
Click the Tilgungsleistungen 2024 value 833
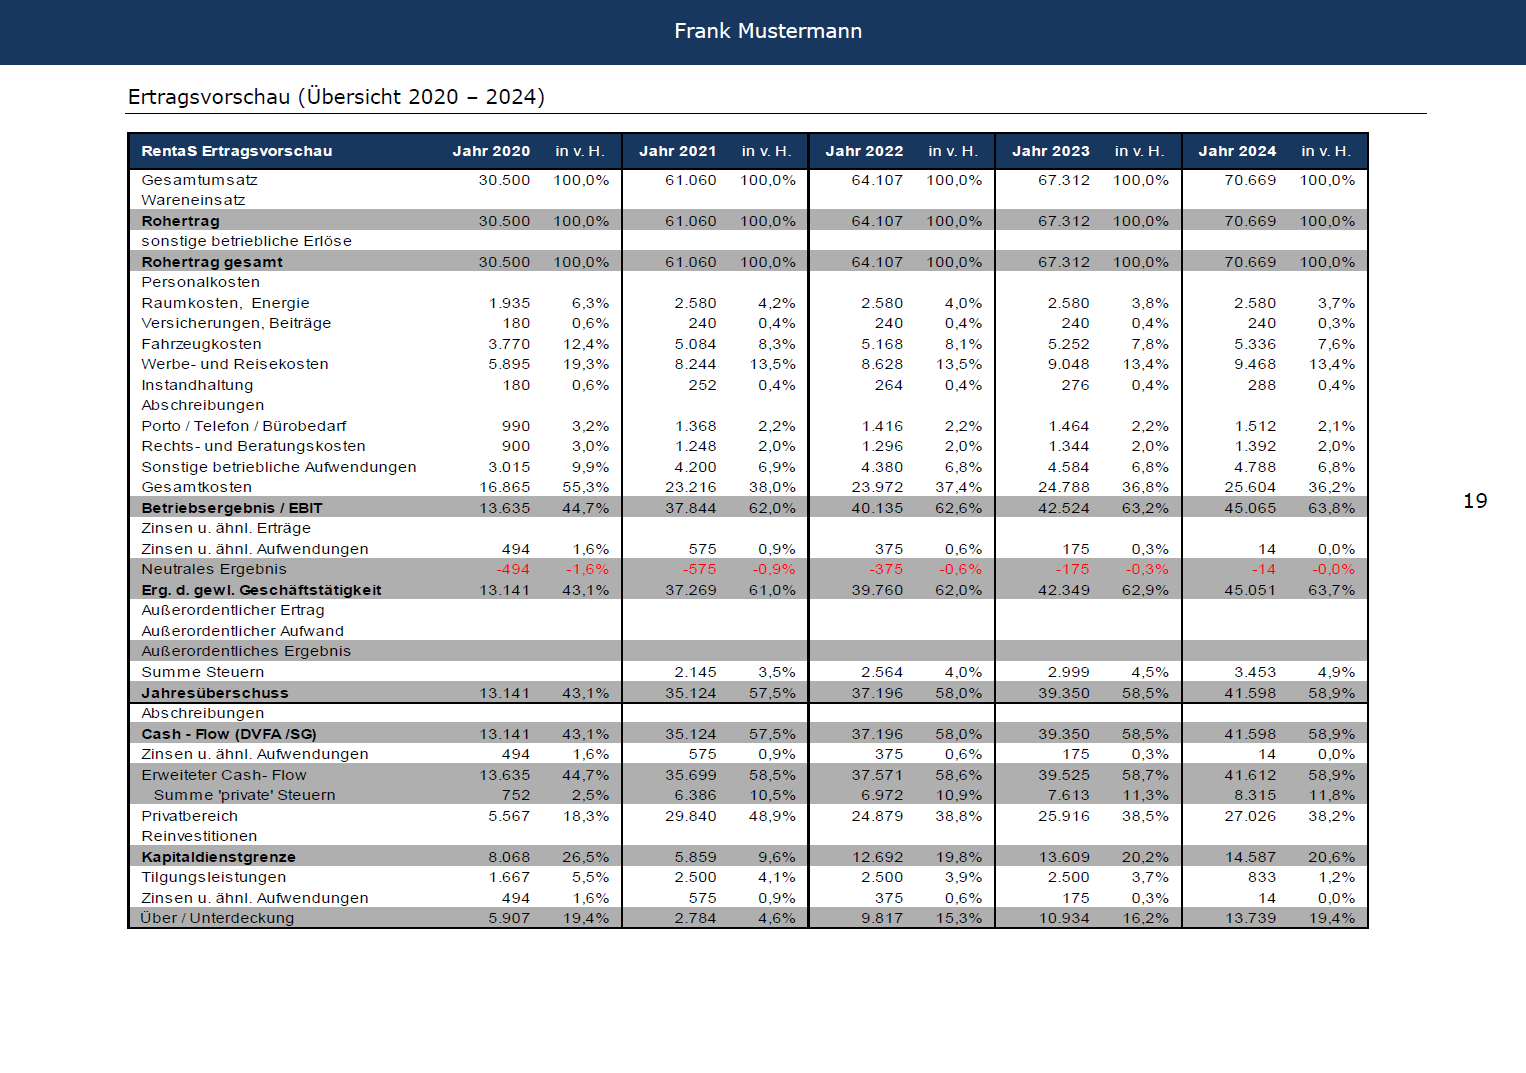[1262, 877]
